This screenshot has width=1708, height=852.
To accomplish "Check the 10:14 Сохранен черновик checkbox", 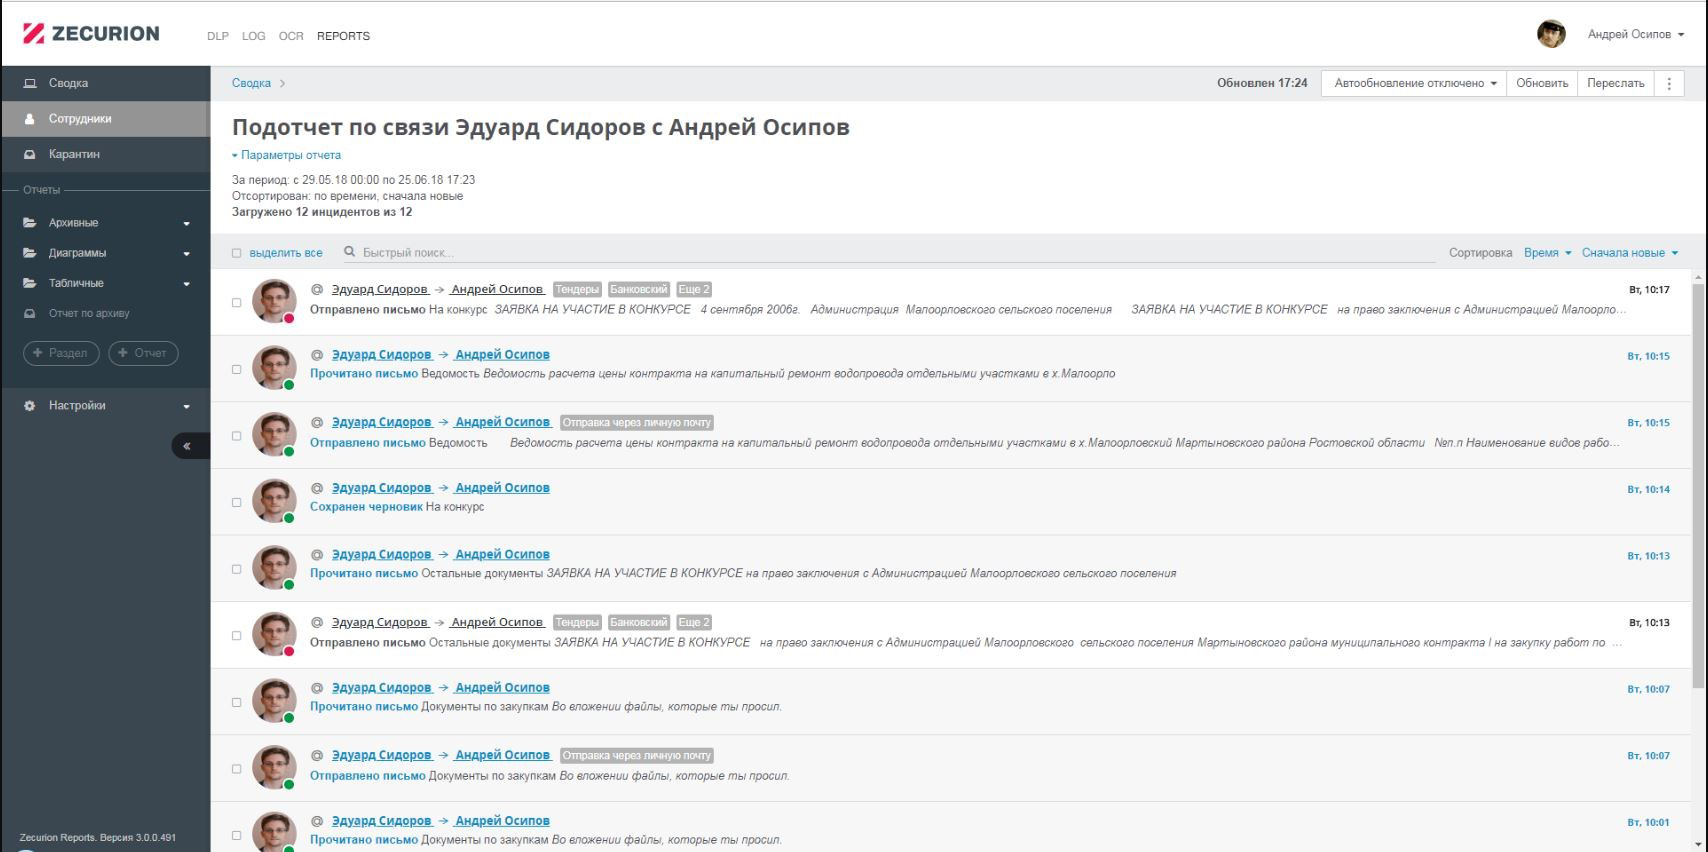I will tap(237, 502).
